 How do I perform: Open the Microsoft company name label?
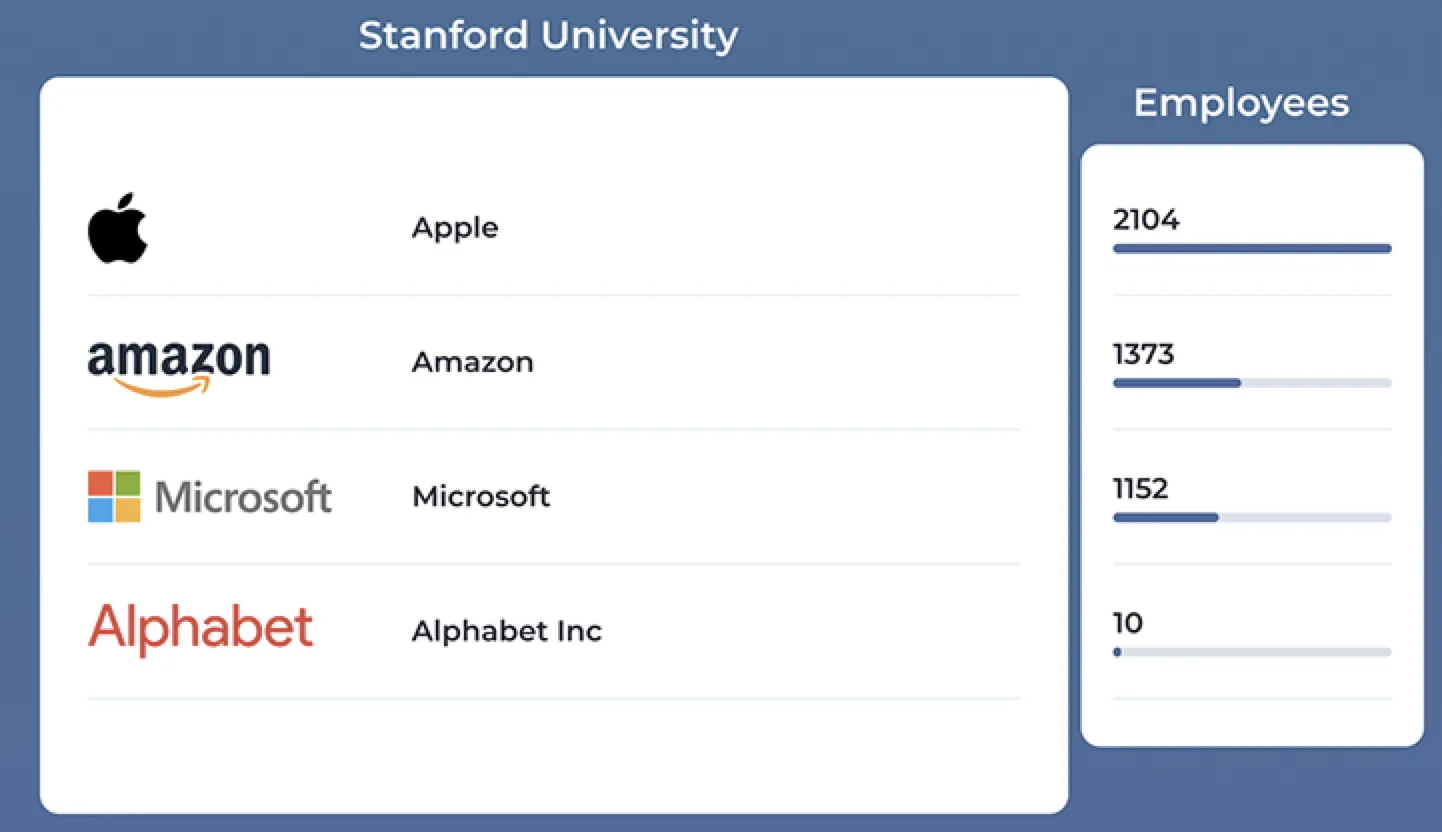click(x=481, y=496)
